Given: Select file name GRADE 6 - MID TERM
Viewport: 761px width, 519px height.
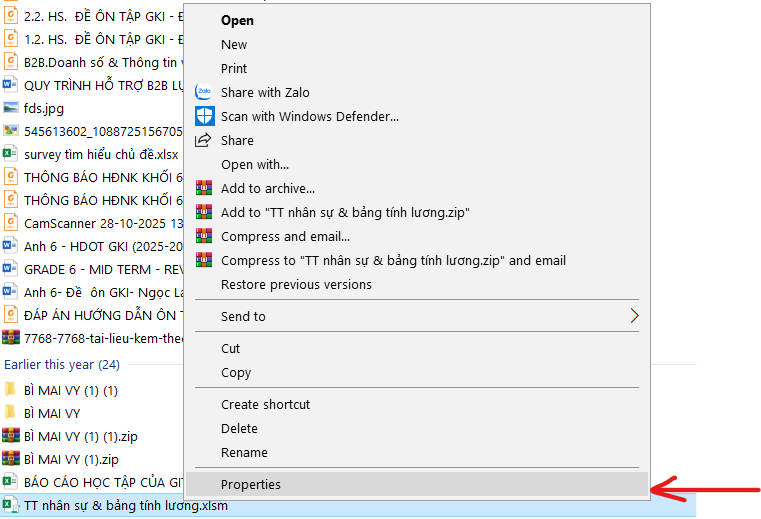Looking at the screenshot, I should [103, 269].
